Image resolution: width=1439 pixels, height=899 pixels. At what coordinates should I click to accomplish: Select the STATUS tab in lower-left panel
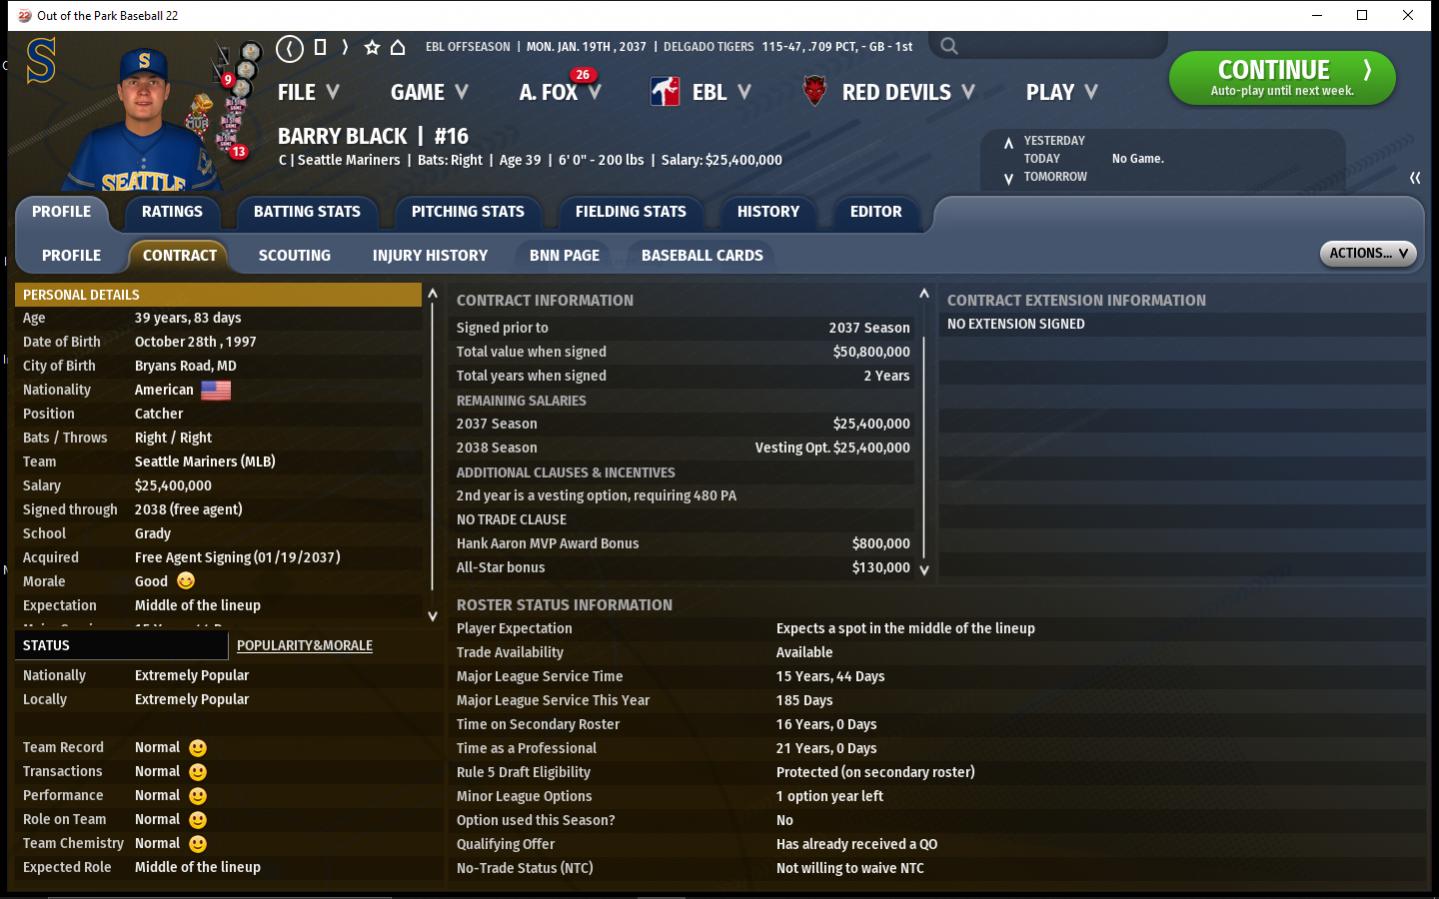tap(121, 645)
